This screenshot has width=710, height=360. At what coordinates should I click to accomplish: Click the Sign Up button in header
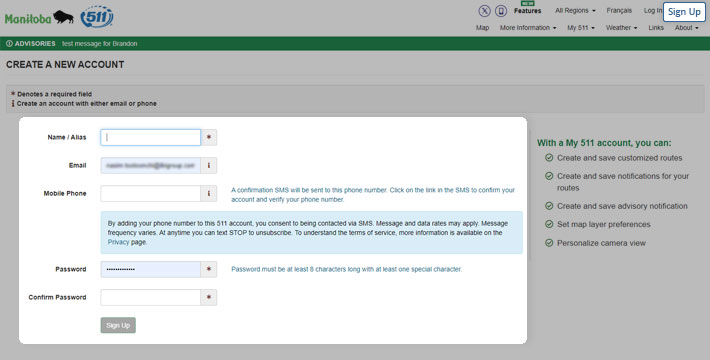pos(684,12)
